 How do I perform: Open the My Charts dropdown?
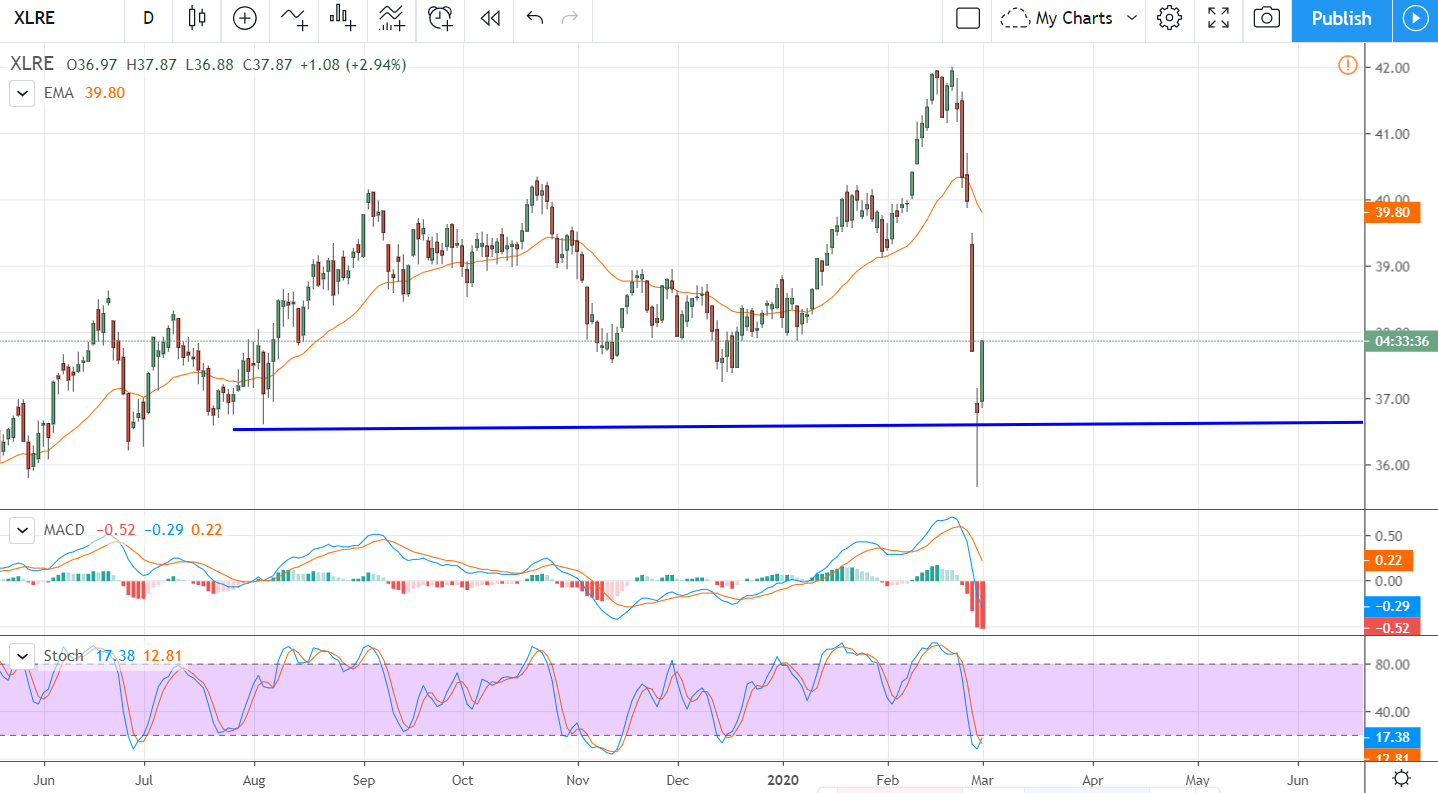coord(1071,18)
